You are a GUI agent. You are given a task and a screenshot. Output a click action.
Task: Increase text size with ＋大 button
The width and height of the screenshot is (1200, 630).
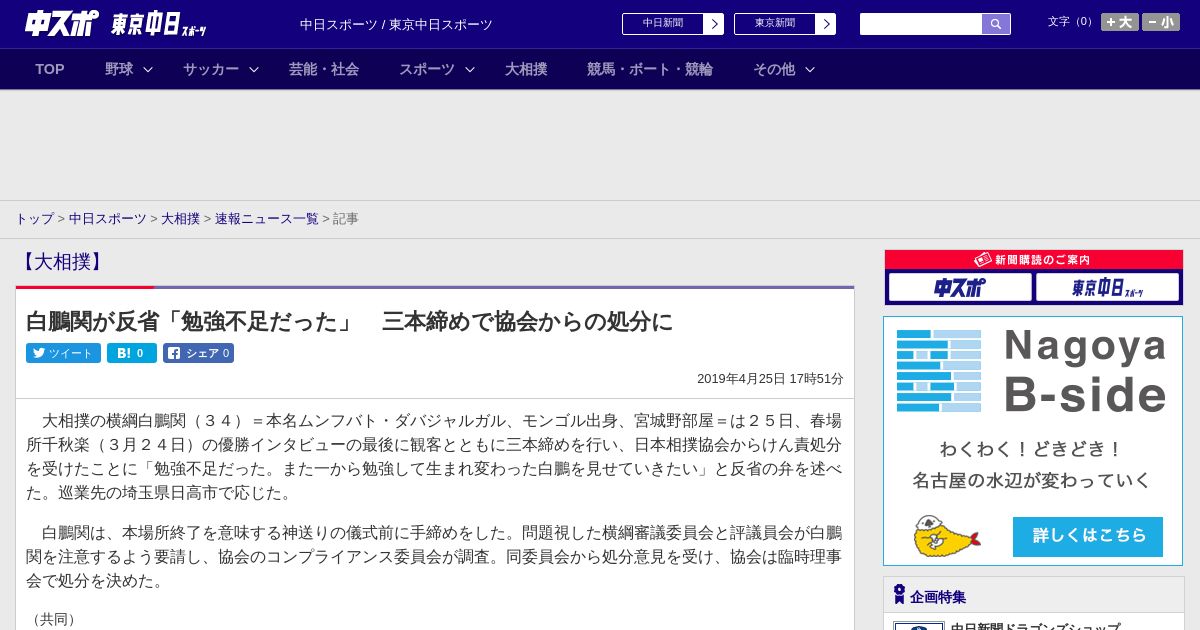pyautogui.click(x=1120, y=22)
